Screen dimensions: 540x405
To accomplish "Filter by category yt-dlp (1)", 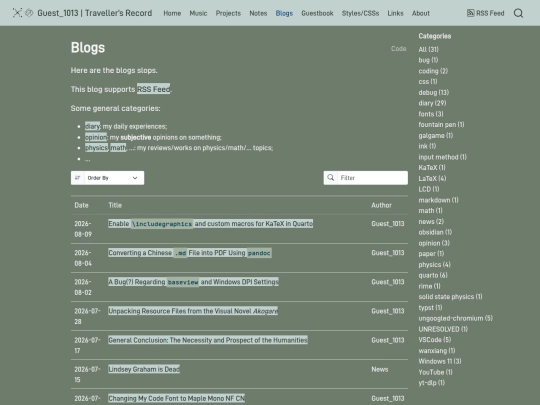I will click(432, 383).
